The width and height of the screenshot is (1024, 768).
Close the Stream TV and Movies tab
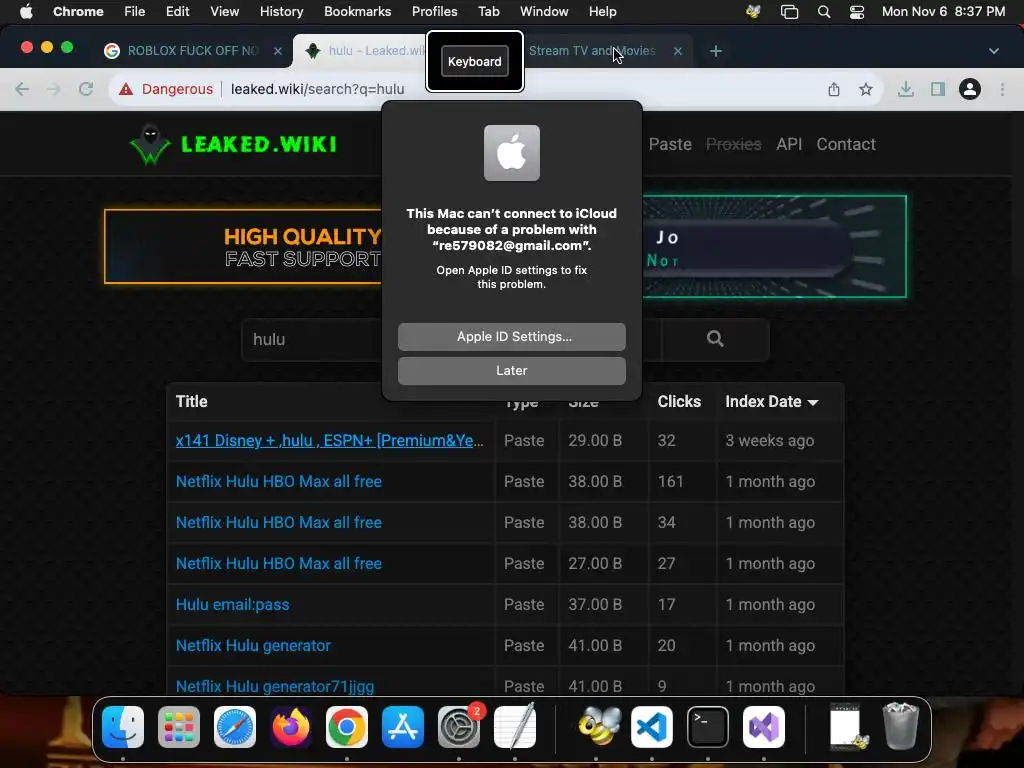[678, 51]
